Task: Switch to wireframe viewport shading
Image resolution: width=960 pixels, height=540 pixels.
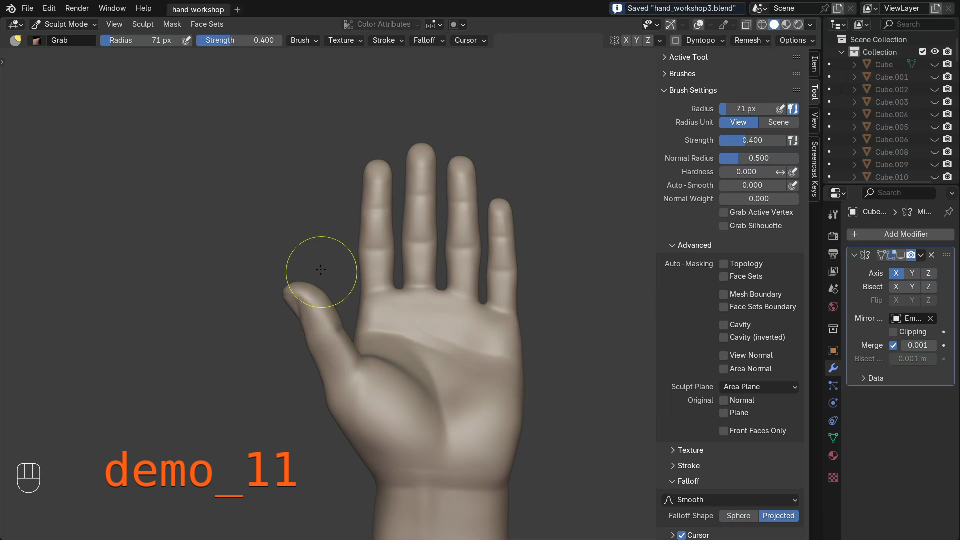Action: (762, 24)
